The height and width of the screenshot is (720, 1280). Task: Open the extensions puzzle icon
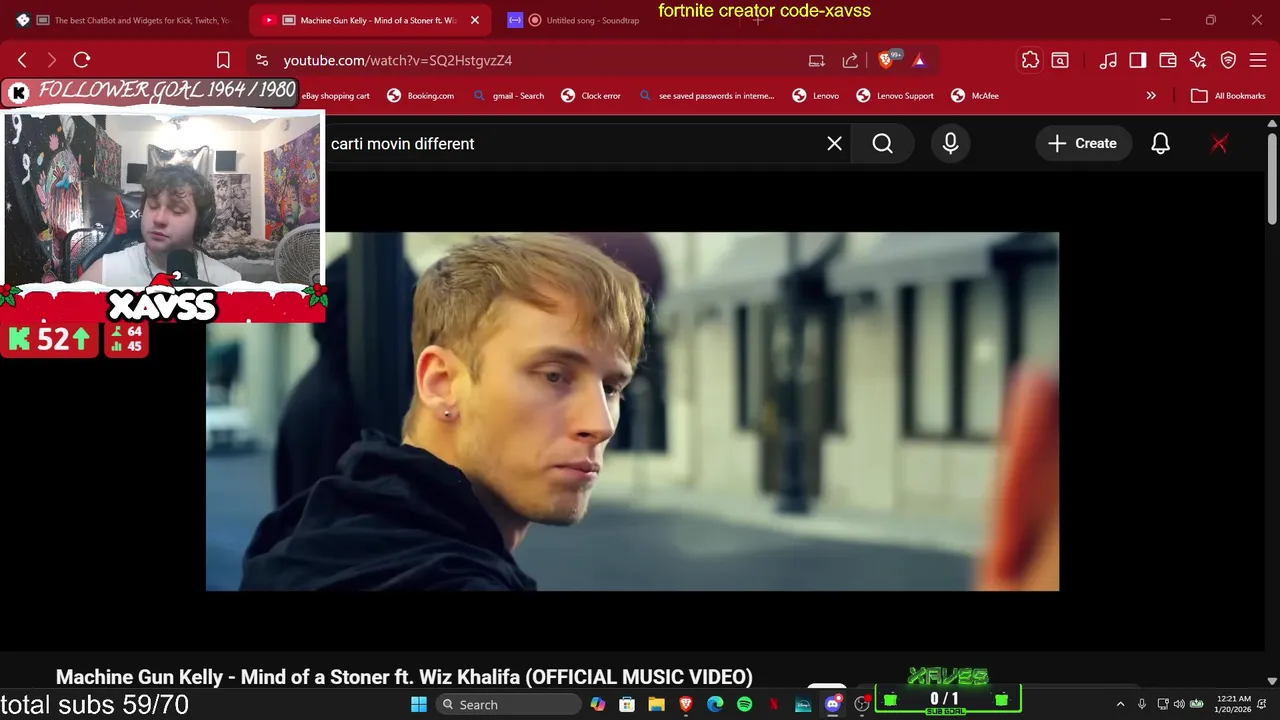coord(1030,60)
